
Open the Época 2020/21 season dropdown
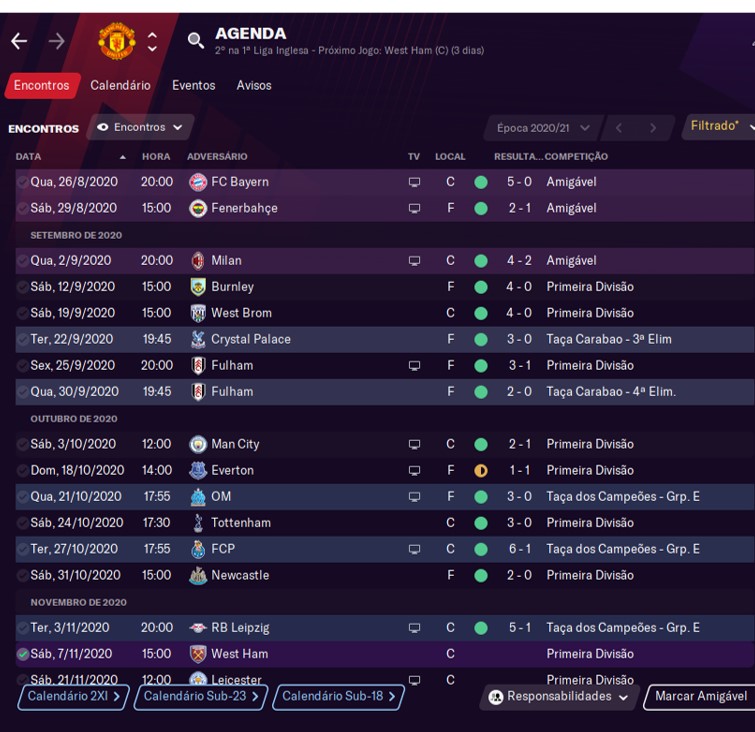[x=546, y=128]
